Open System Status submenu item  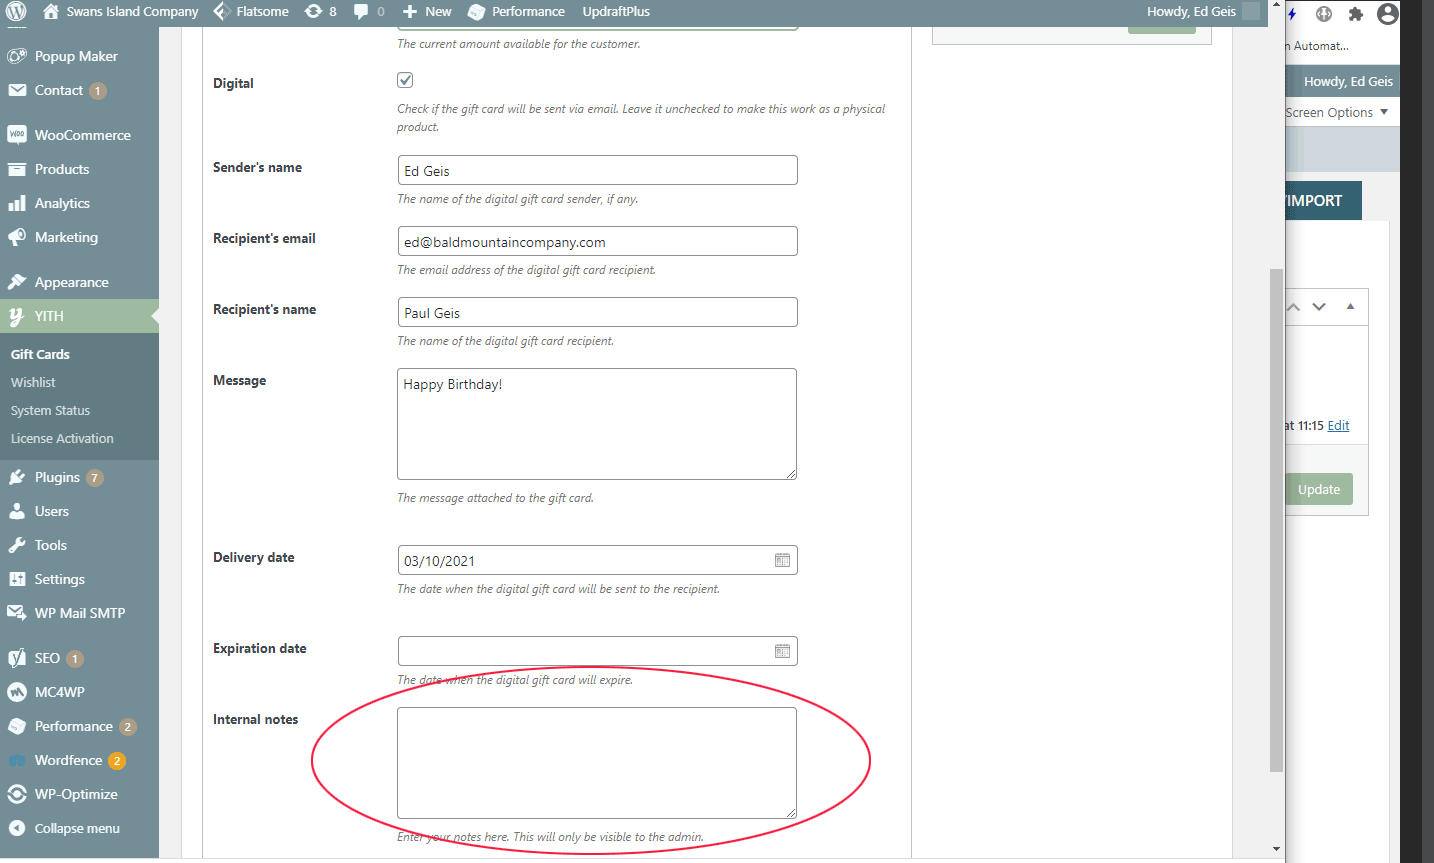[x=50, y=410]
